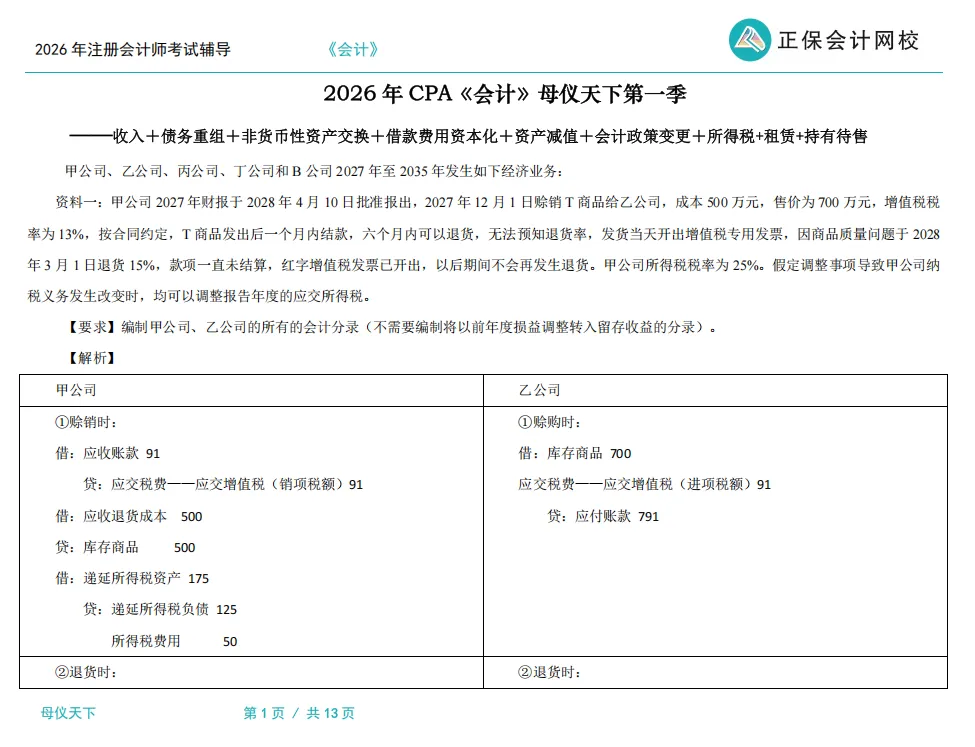975x747 pixels.
Task: Click the page indicator 第1页 / 共13页
Action: coord(299,713)
